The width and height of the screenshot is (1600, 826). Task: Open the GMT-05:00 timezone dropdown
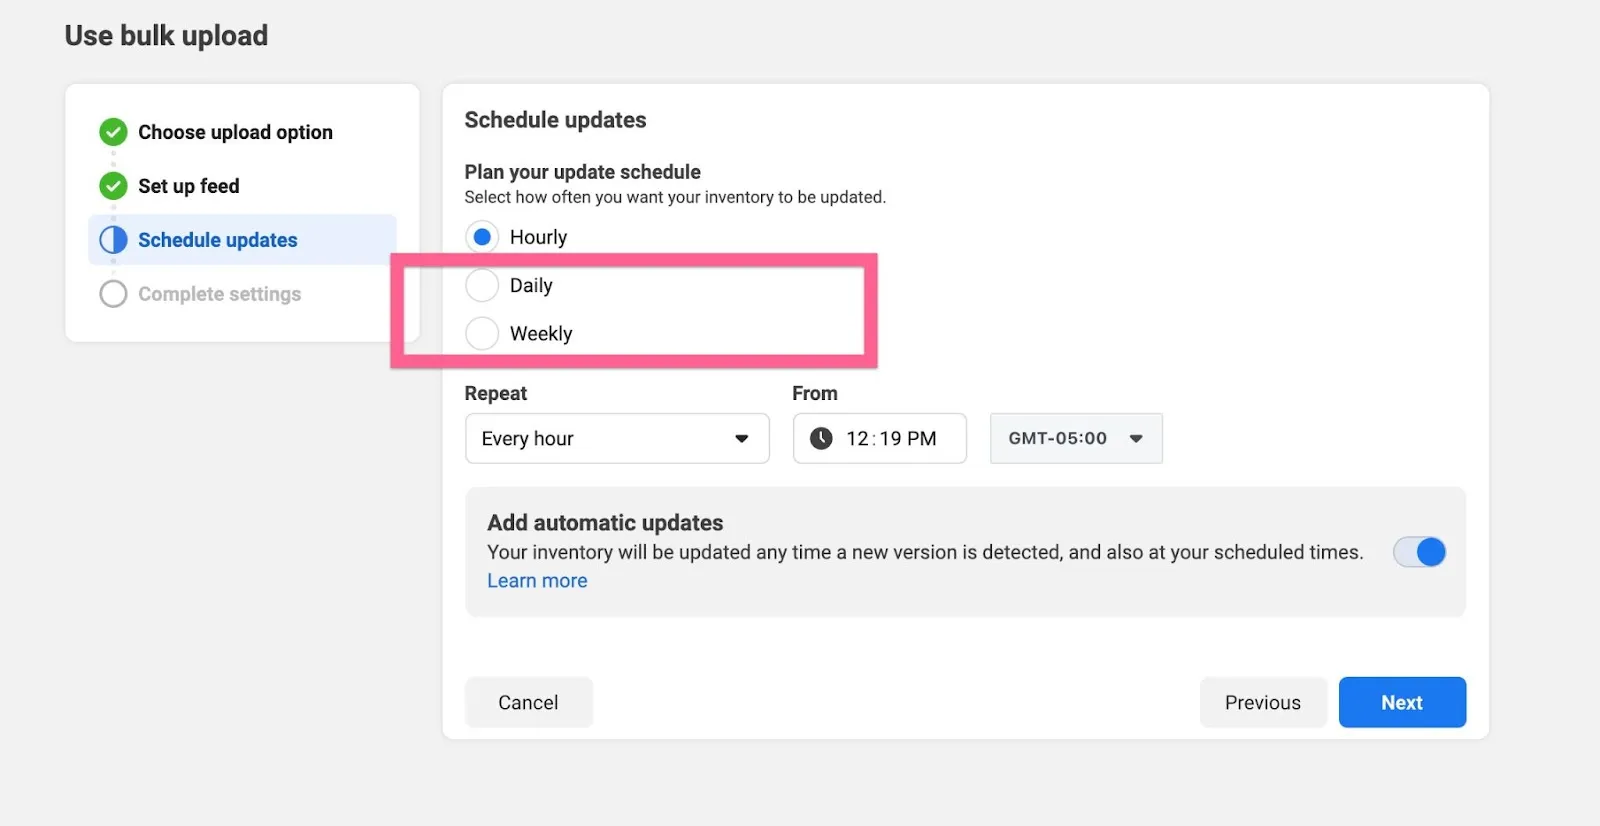(x=1076, y=438)
